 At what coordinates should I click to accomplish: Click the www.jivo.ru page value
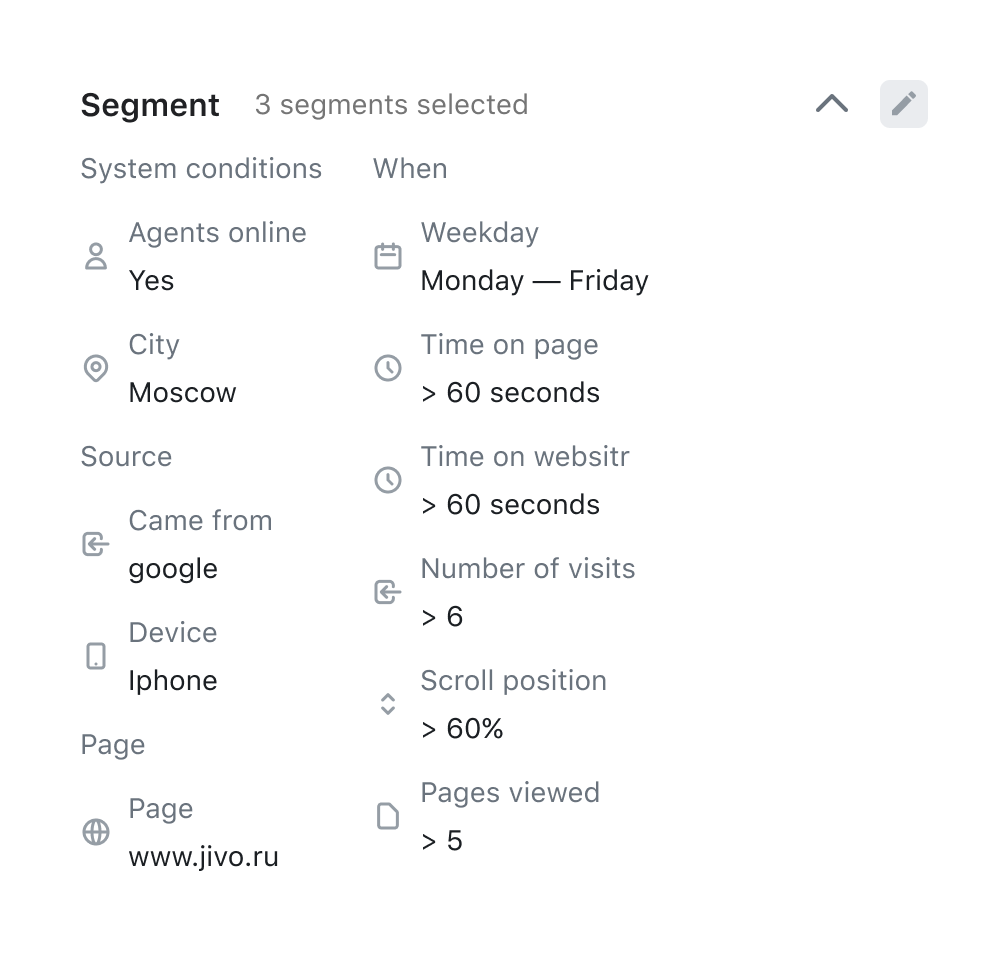click(203, 857)
